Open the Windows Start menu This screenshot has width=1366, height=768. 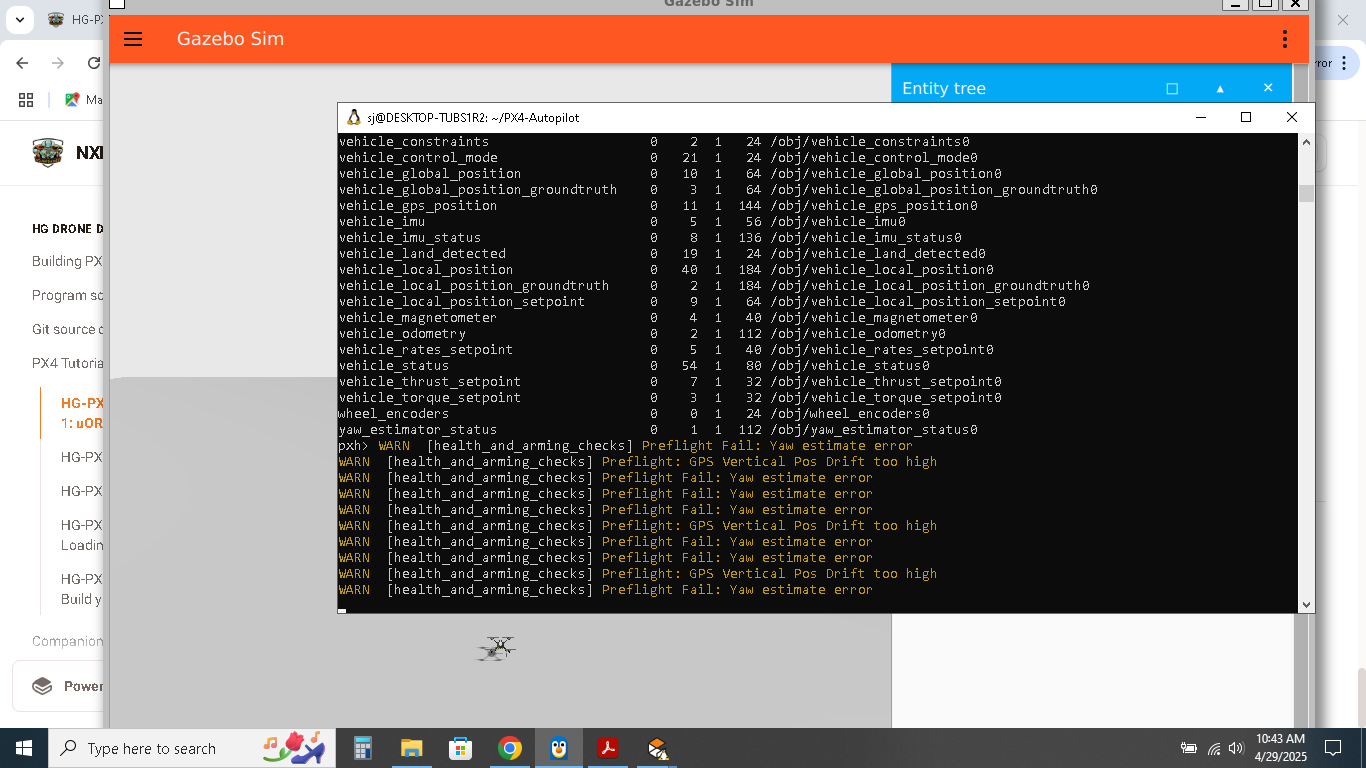[x=24, y=748]
